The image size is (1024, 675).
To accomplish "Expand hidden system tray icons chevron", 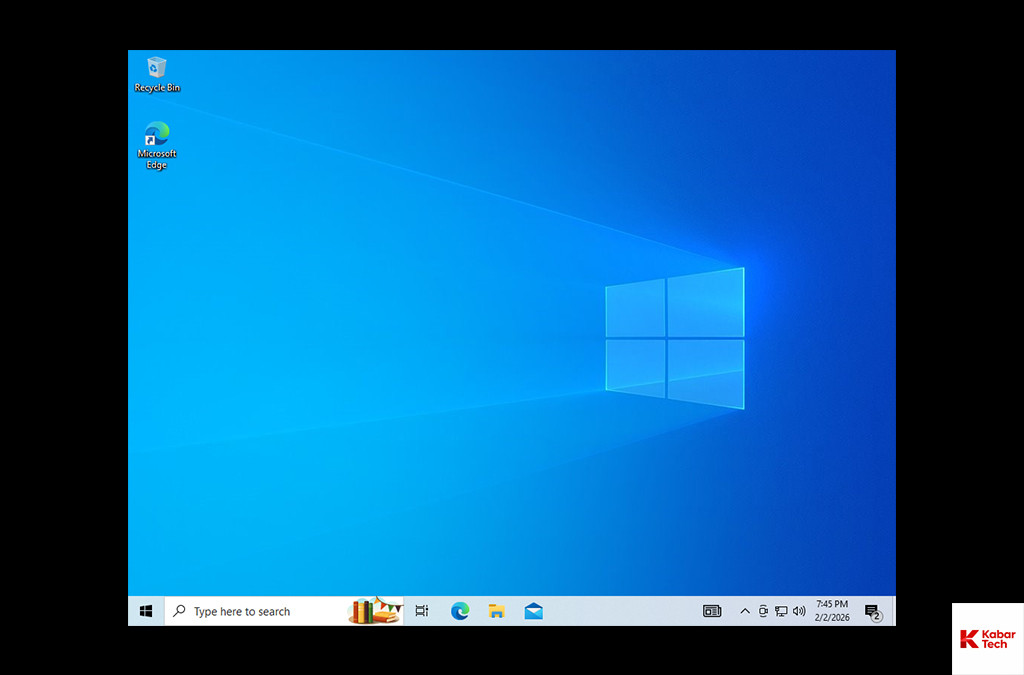I will (x=745, y=611).
